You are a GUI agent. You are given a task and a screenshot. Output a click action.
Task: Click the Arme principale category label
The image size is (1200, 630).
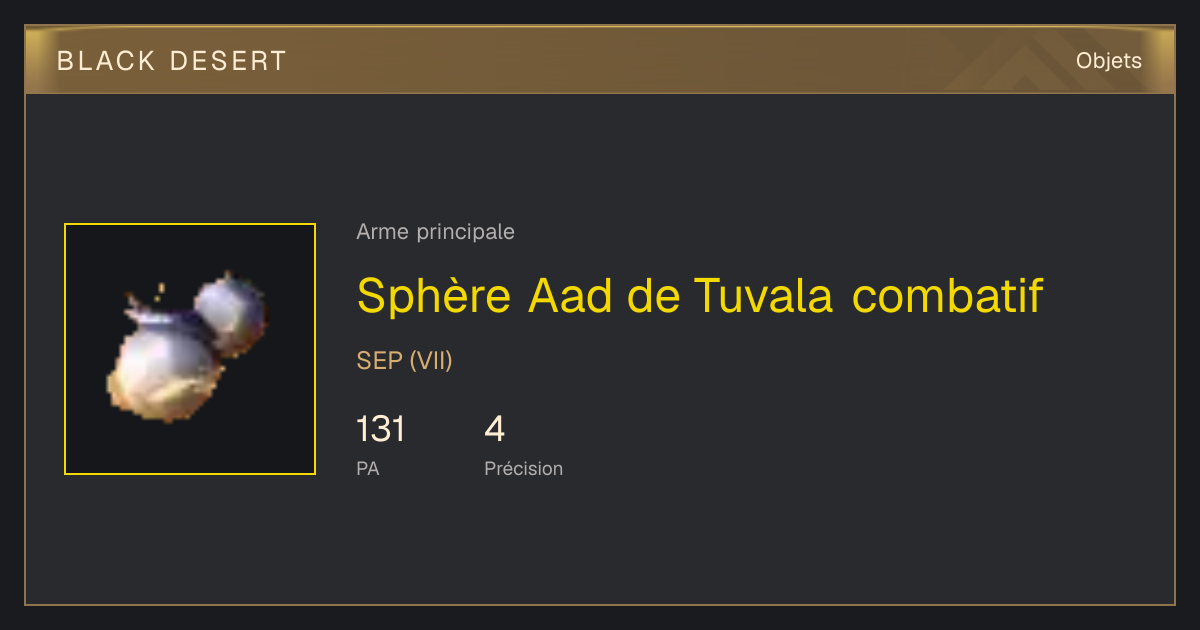tap(435, 232)
